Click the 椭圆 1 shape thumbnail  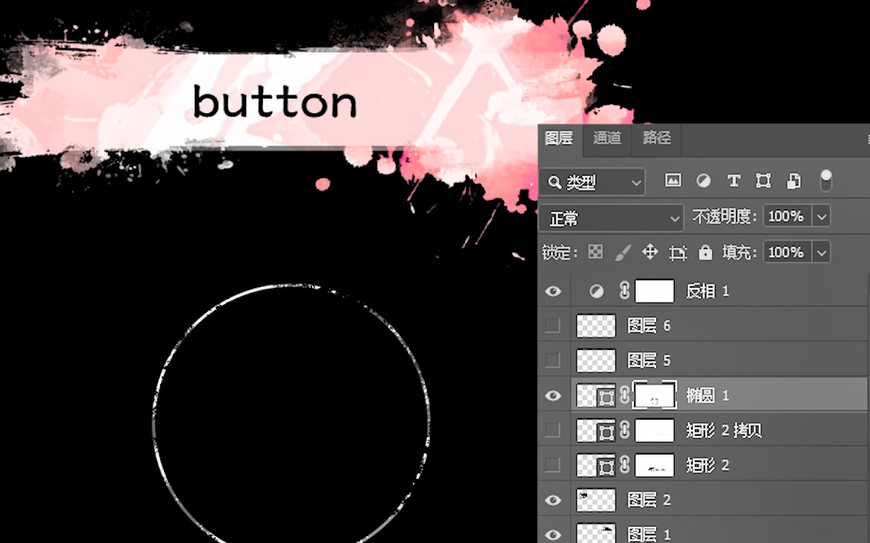(x=596, y=395)
